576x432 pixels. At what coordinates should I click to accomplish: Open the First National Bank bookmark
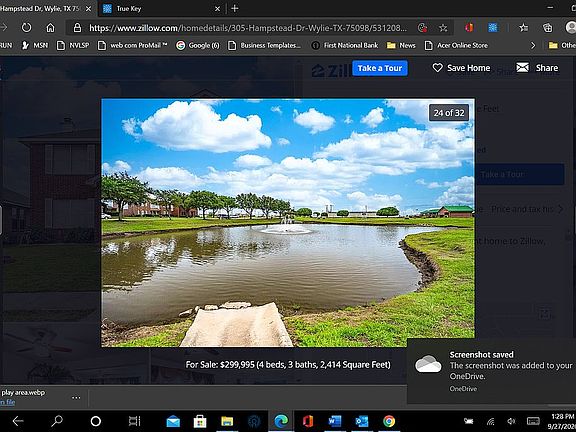pos(345,46)
